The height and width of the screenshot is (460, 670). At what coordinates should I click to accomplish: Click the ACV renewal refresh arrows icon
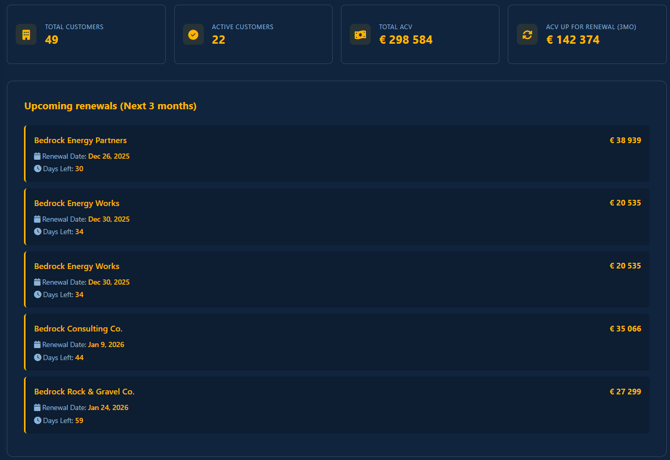(527, 34)
